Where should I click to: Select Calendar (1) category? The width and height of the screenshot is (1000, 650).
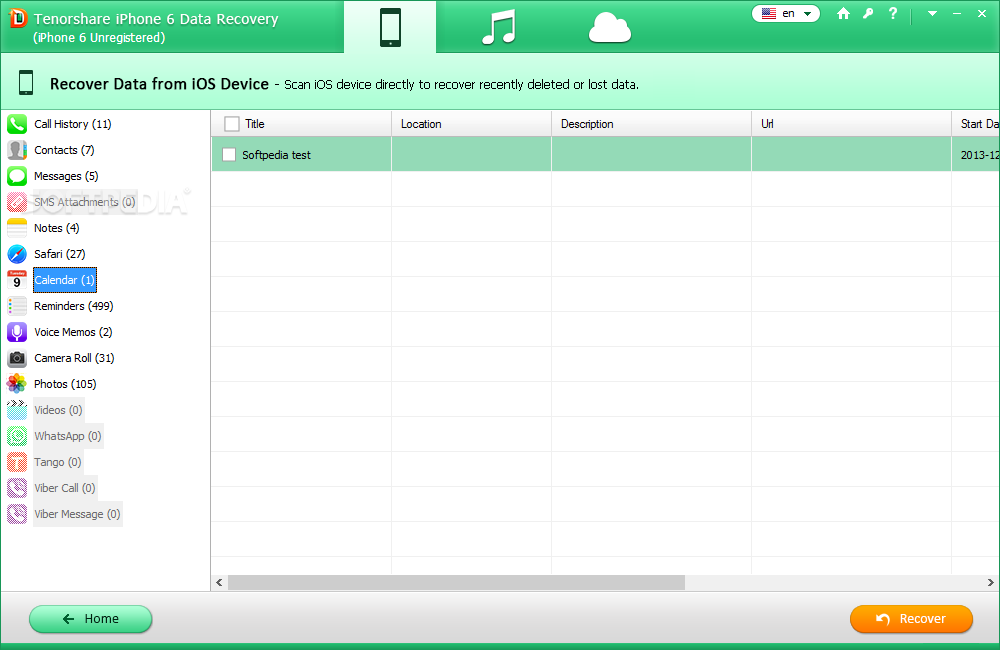(64, 280)
